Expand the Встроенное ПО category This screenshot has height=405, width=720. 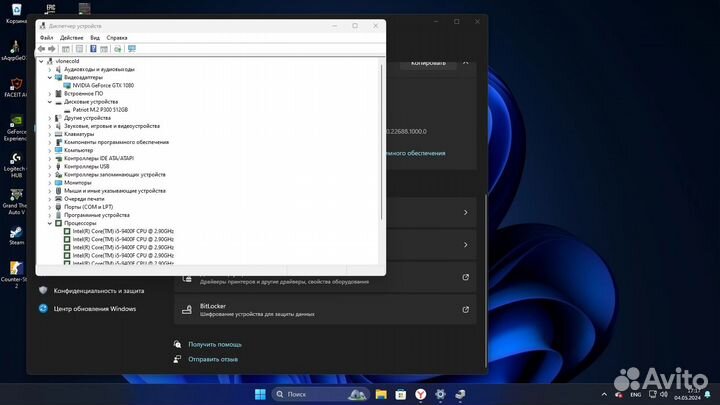click(50, 94)
